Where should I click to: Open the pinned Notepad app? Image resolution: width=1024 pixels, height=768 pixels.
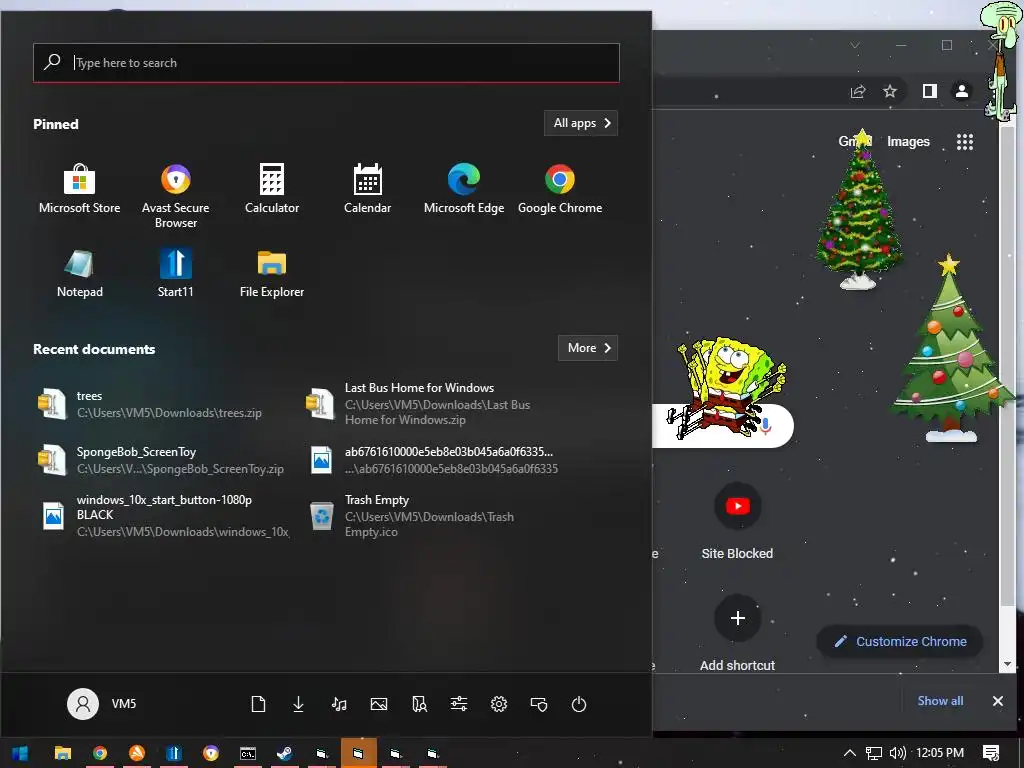tap(79, 273)
